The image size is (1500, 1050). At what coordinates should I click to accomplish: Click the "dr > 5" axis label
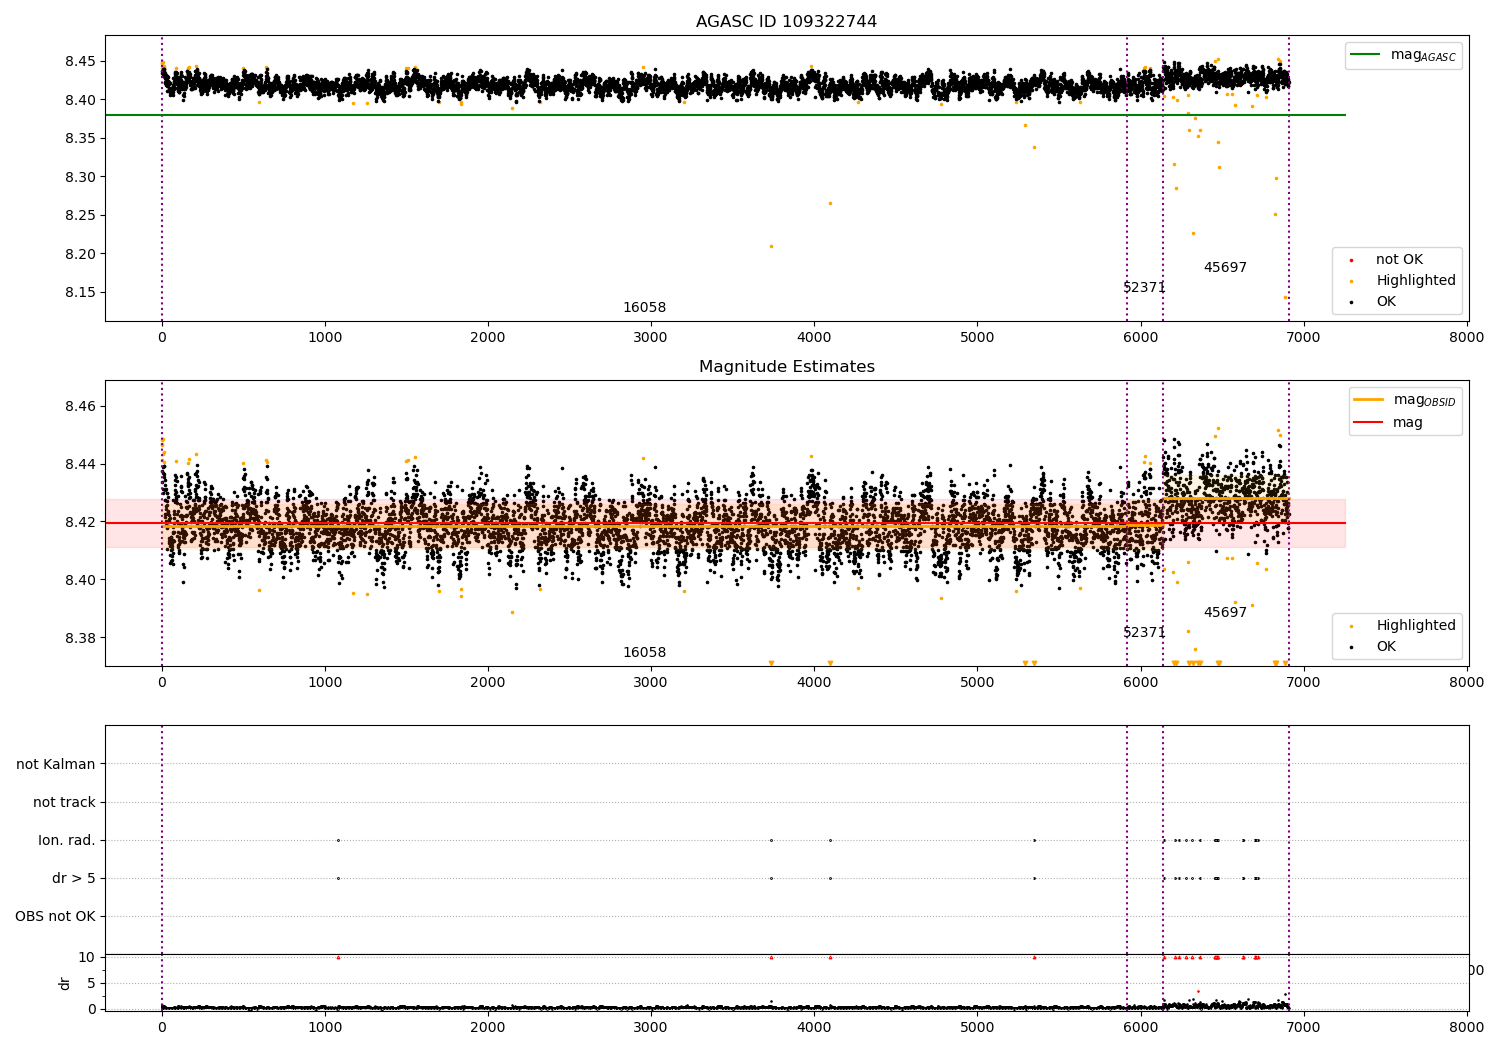(74, 878)
